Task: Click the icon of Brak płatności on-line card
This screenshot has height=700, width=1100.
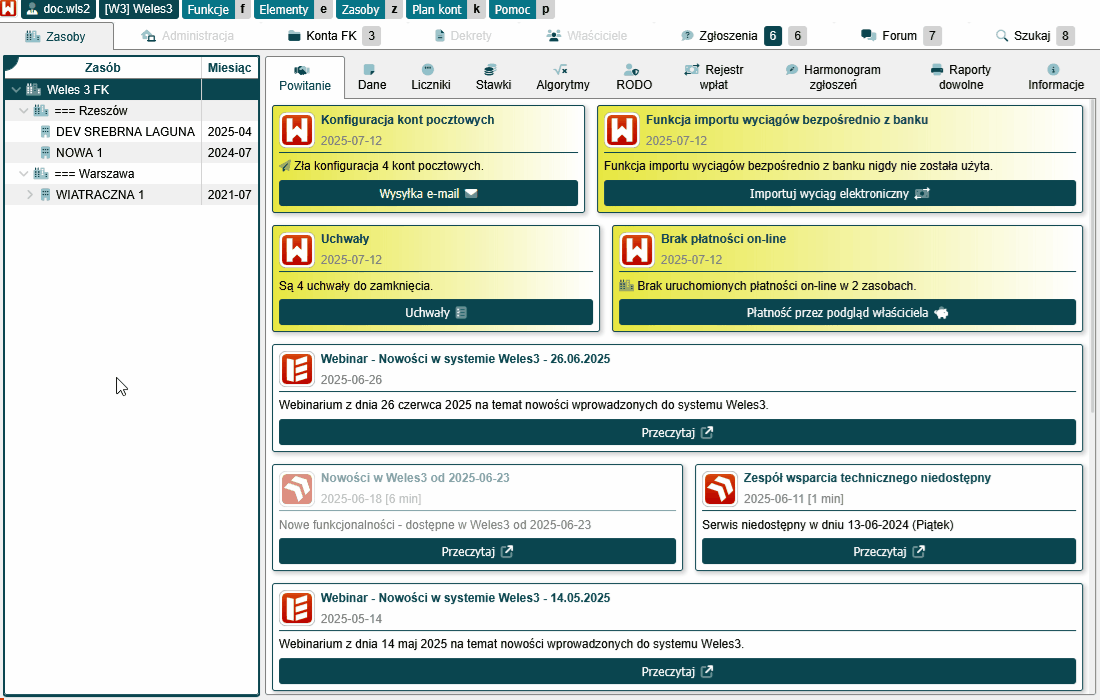Action: [x=636, y=250]
